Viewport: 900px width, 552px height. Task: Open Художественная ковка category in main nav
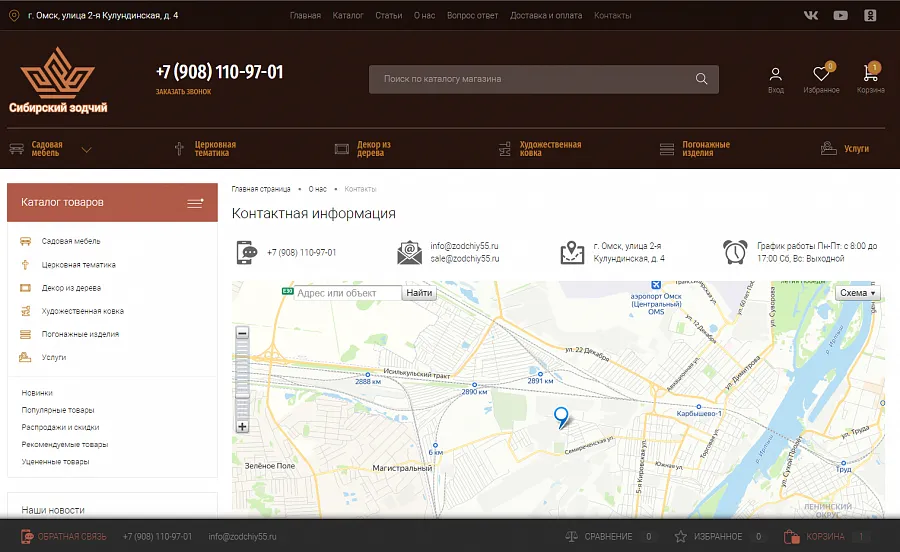pos(550,149)
